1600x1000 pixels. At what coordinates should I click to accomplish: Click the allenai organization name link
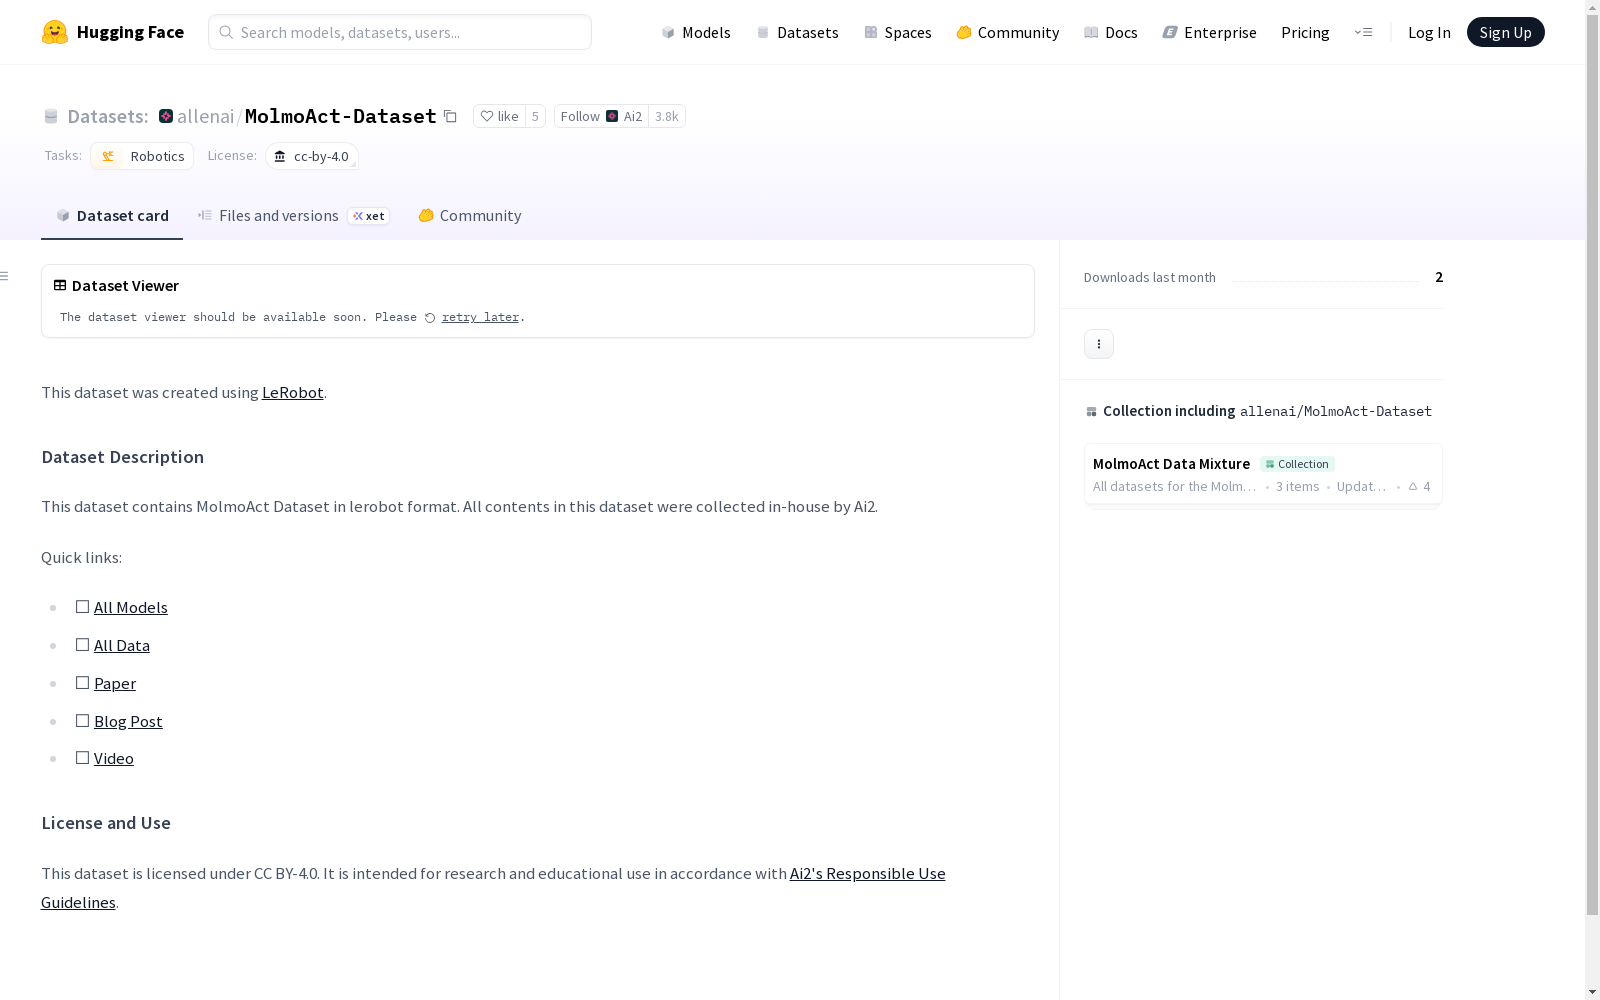pos(205,116)
